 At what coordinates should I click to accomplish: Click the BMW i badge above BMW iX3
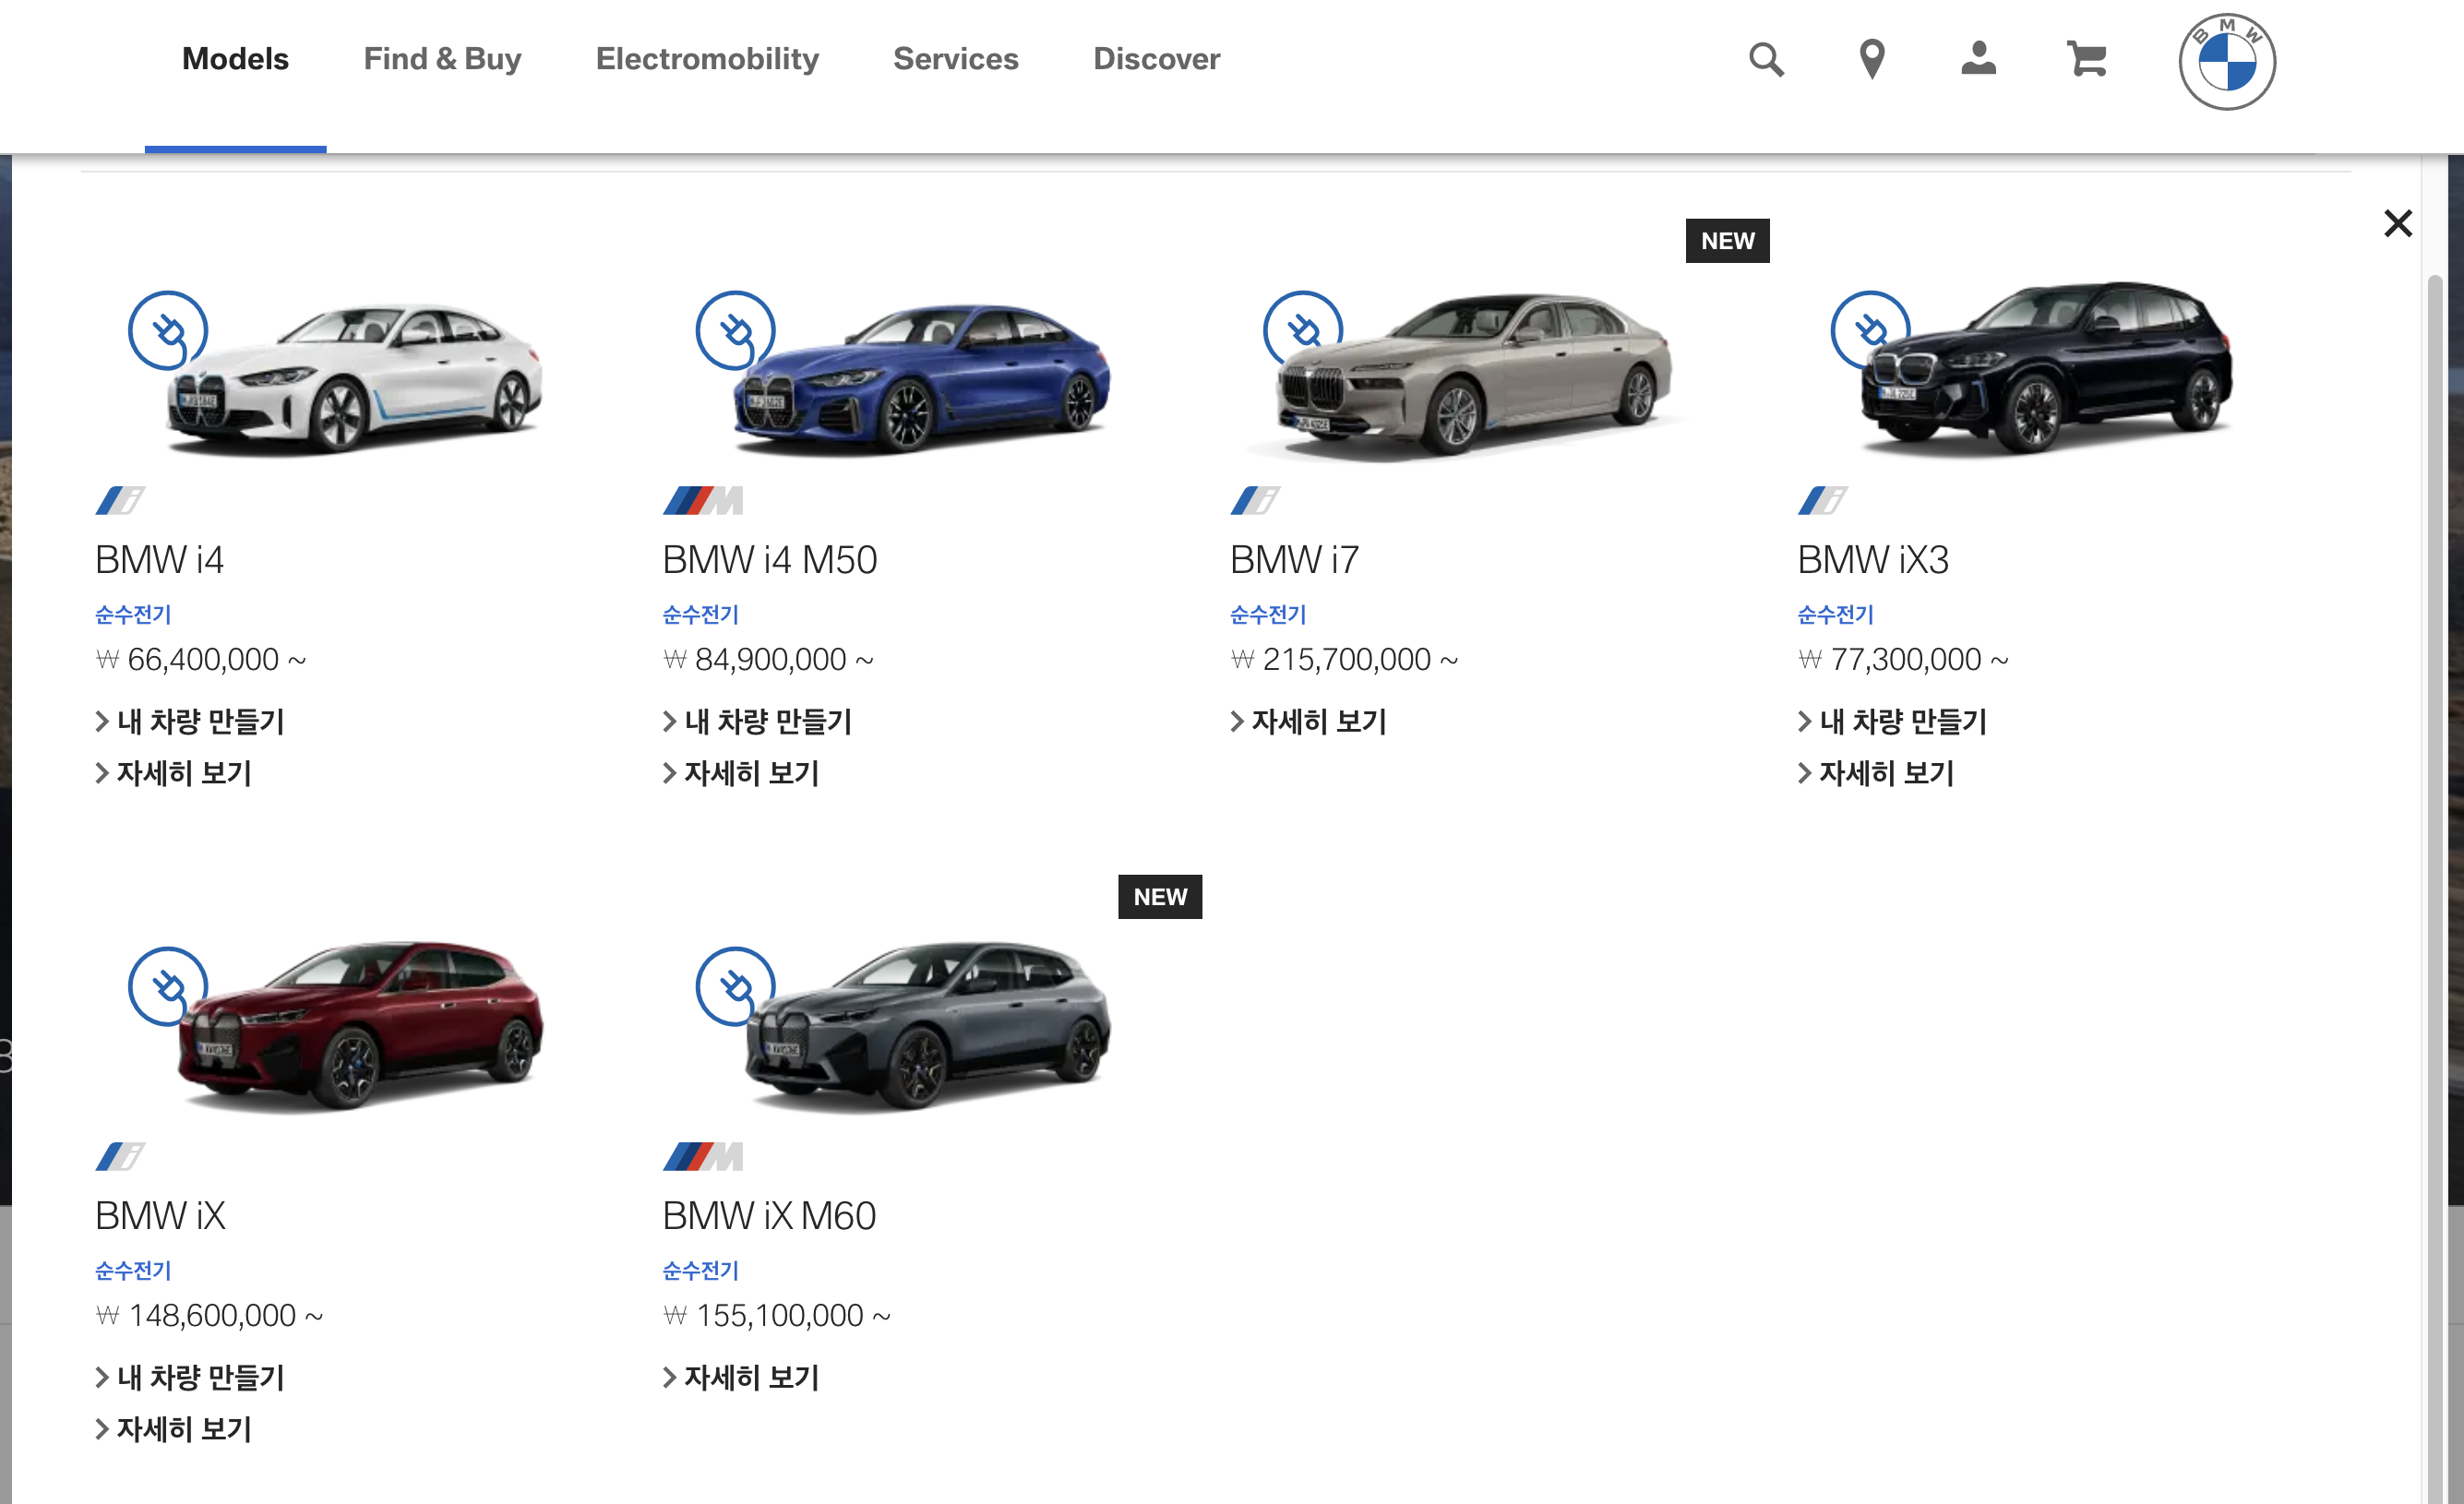[x=1823, y=500]
